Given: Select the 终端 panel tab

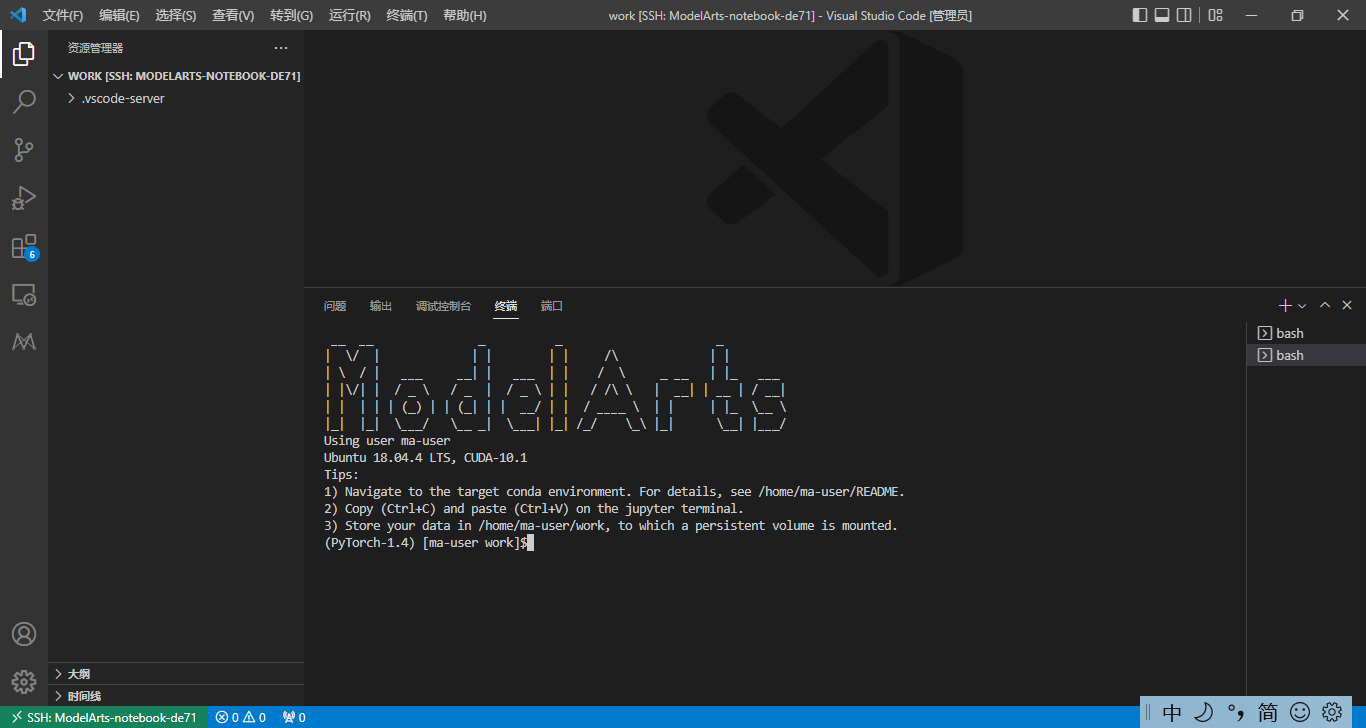Looking at the screenshot, I should 506,306.
